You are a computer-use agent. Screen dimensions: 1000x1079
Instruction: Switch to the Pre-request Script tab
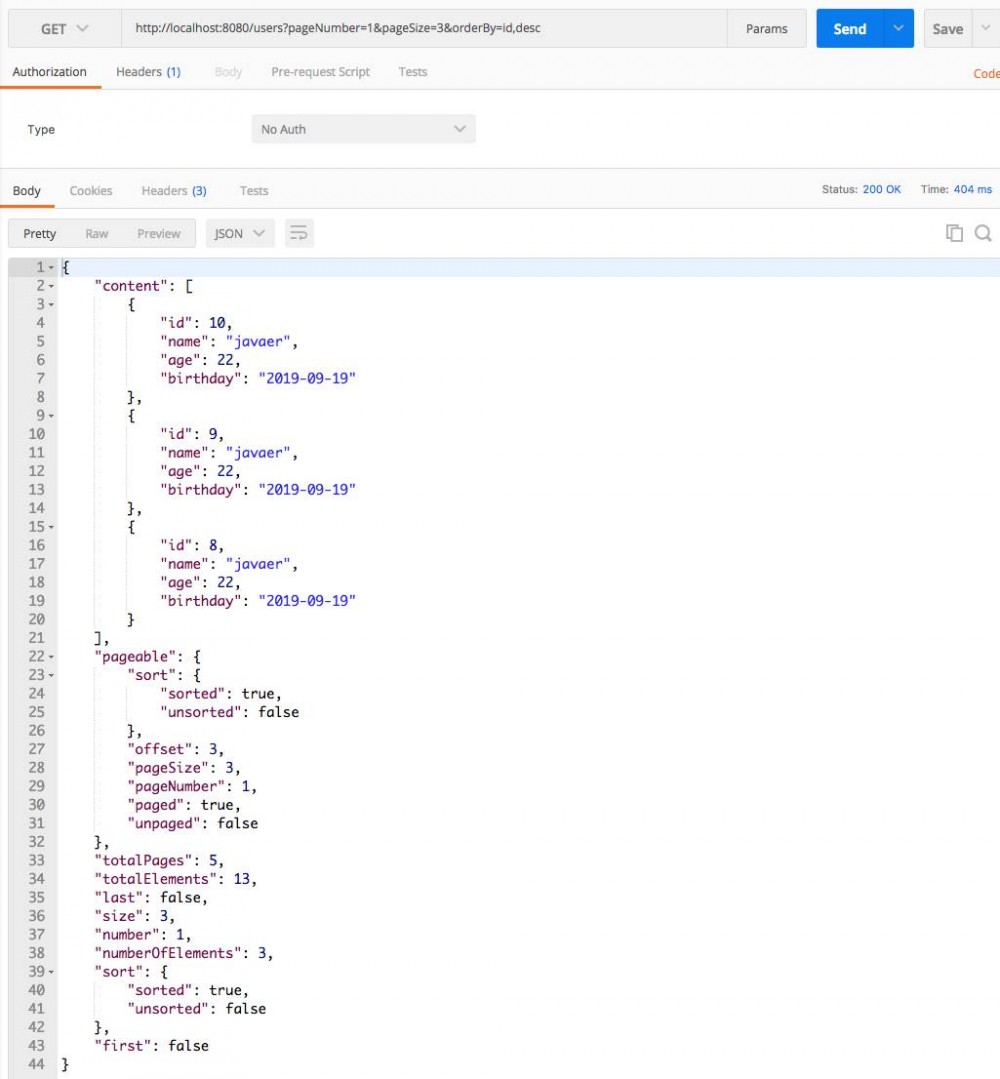point(320,71)
